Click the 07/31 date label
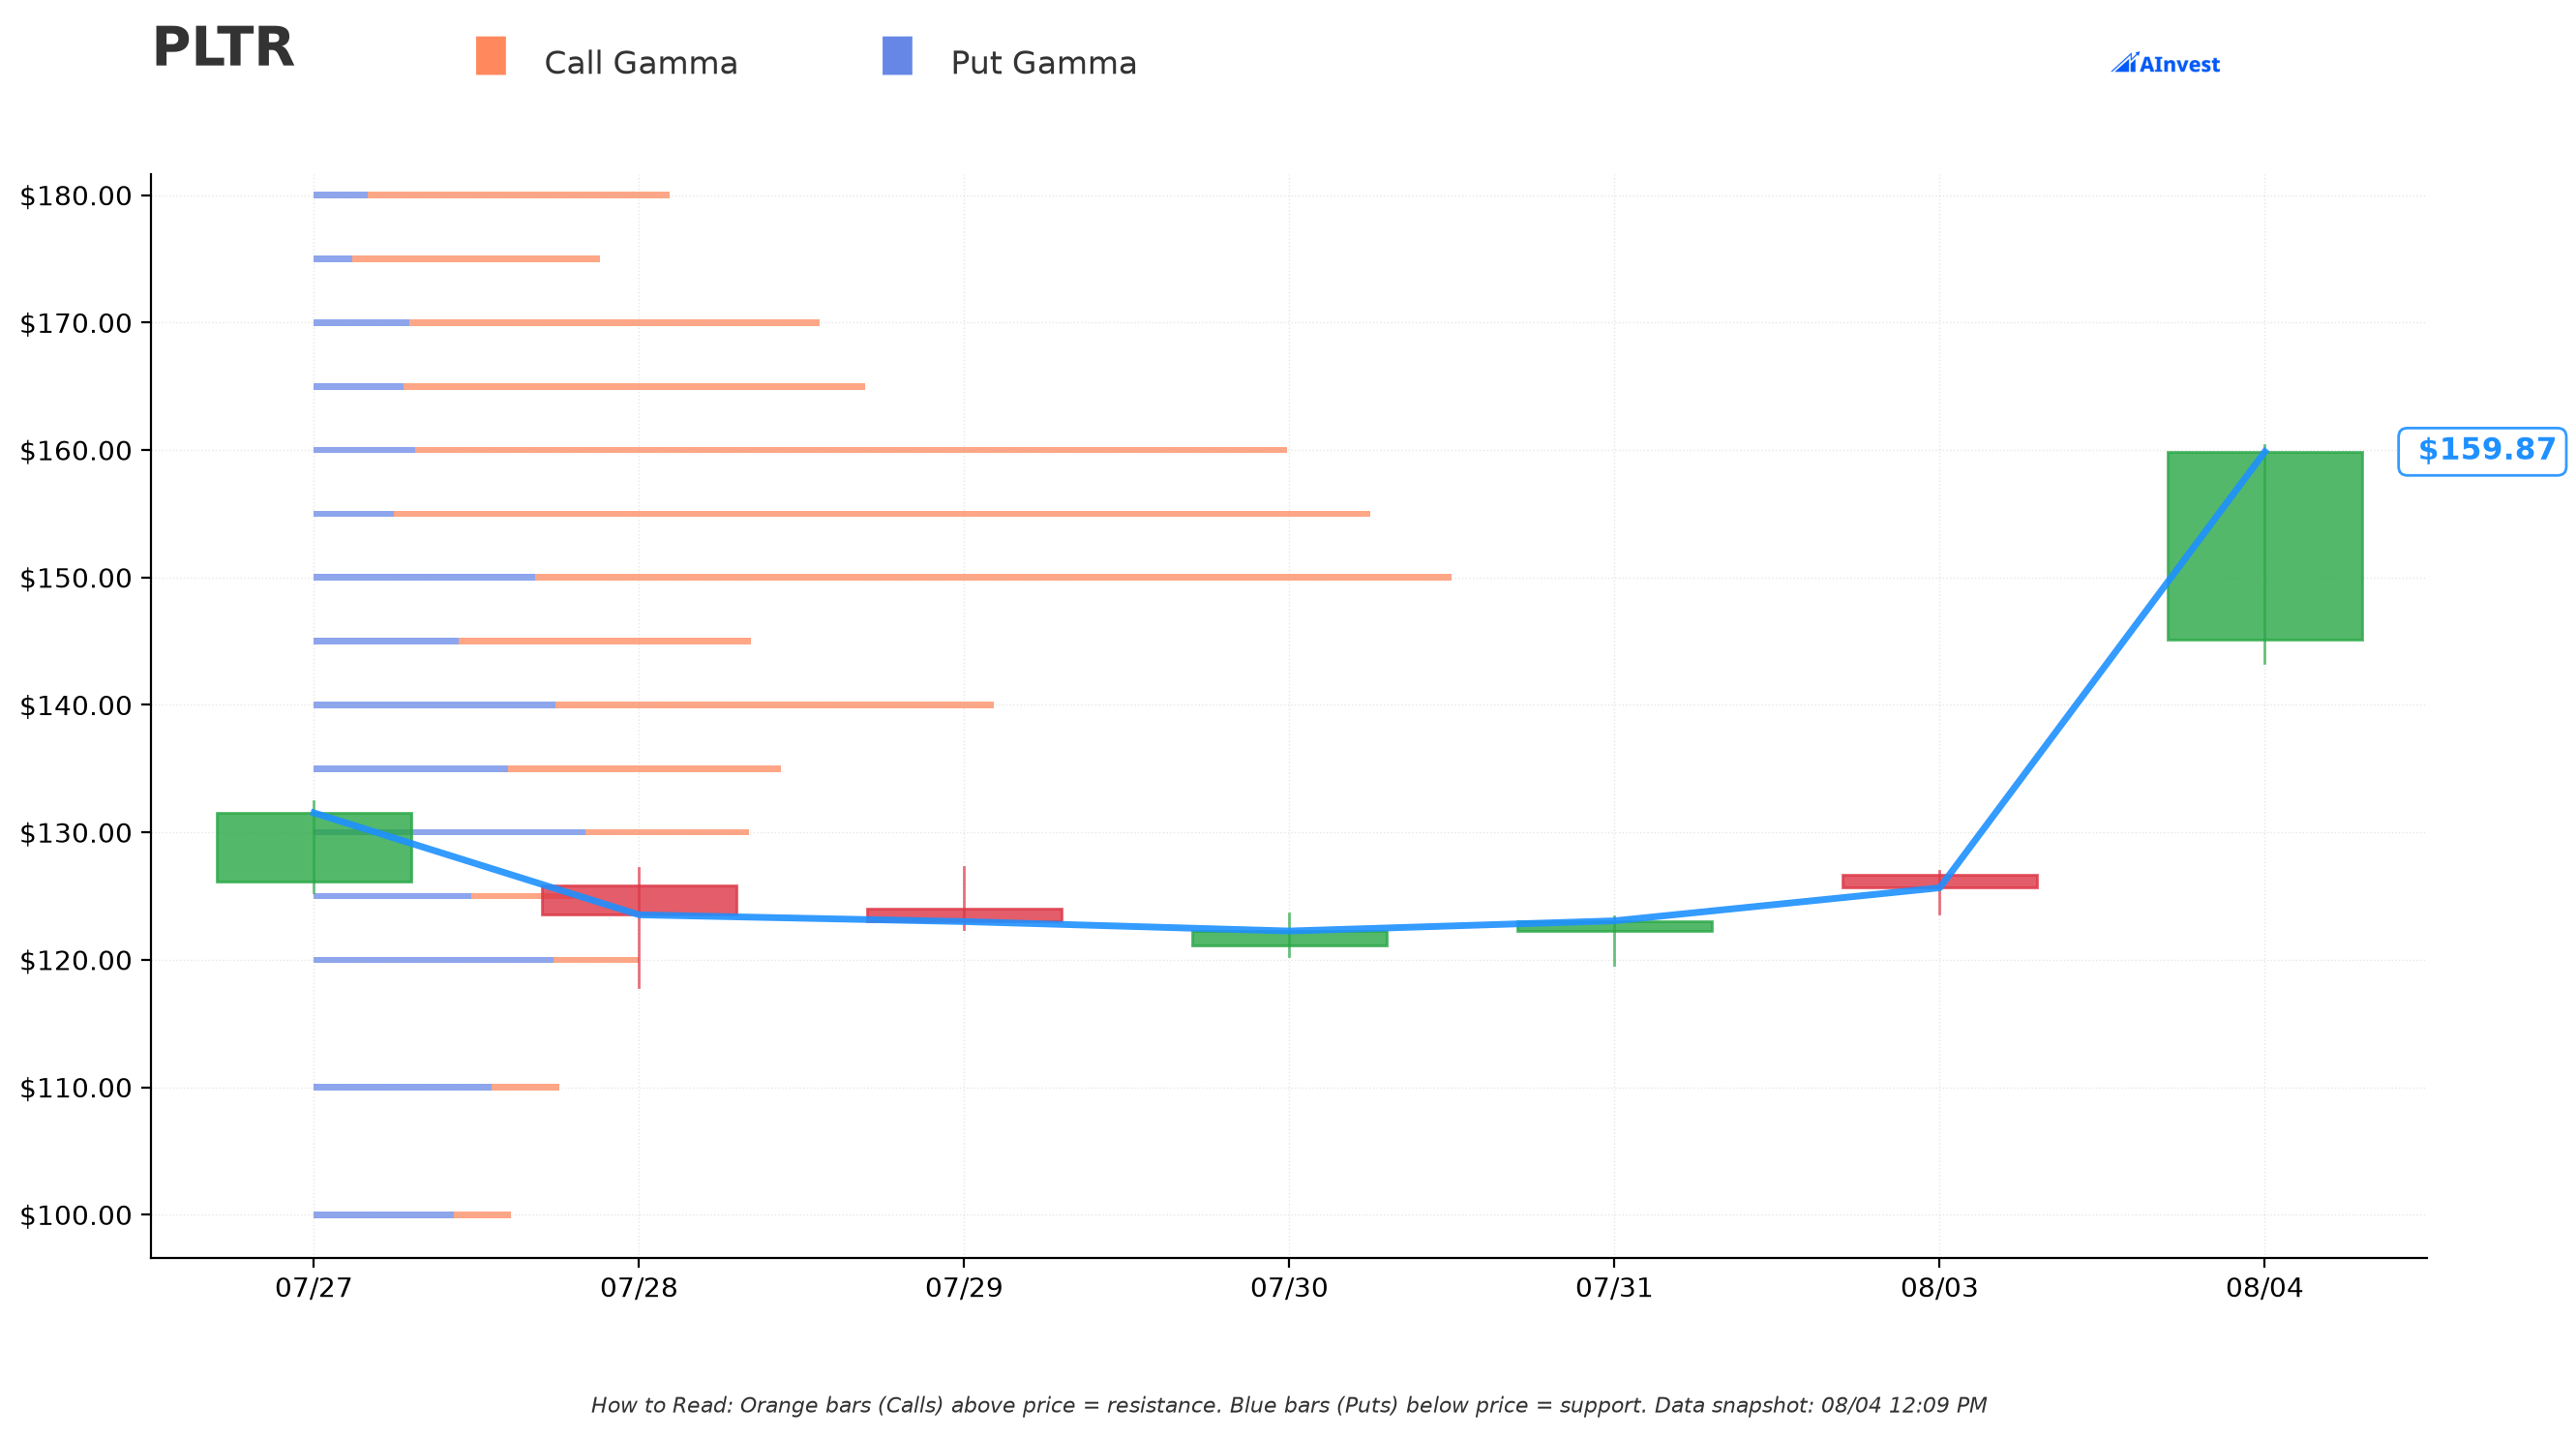 [x=1614, y=1288]
